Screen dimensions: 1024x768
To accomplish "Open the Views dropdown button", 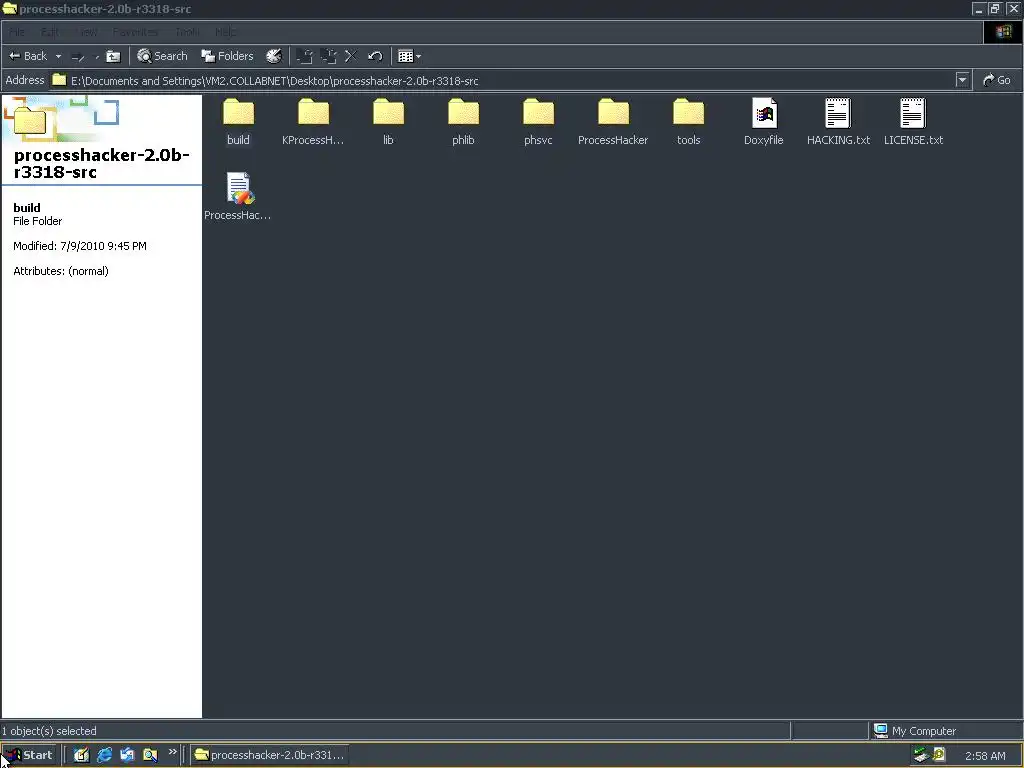I will click(409, 56).
